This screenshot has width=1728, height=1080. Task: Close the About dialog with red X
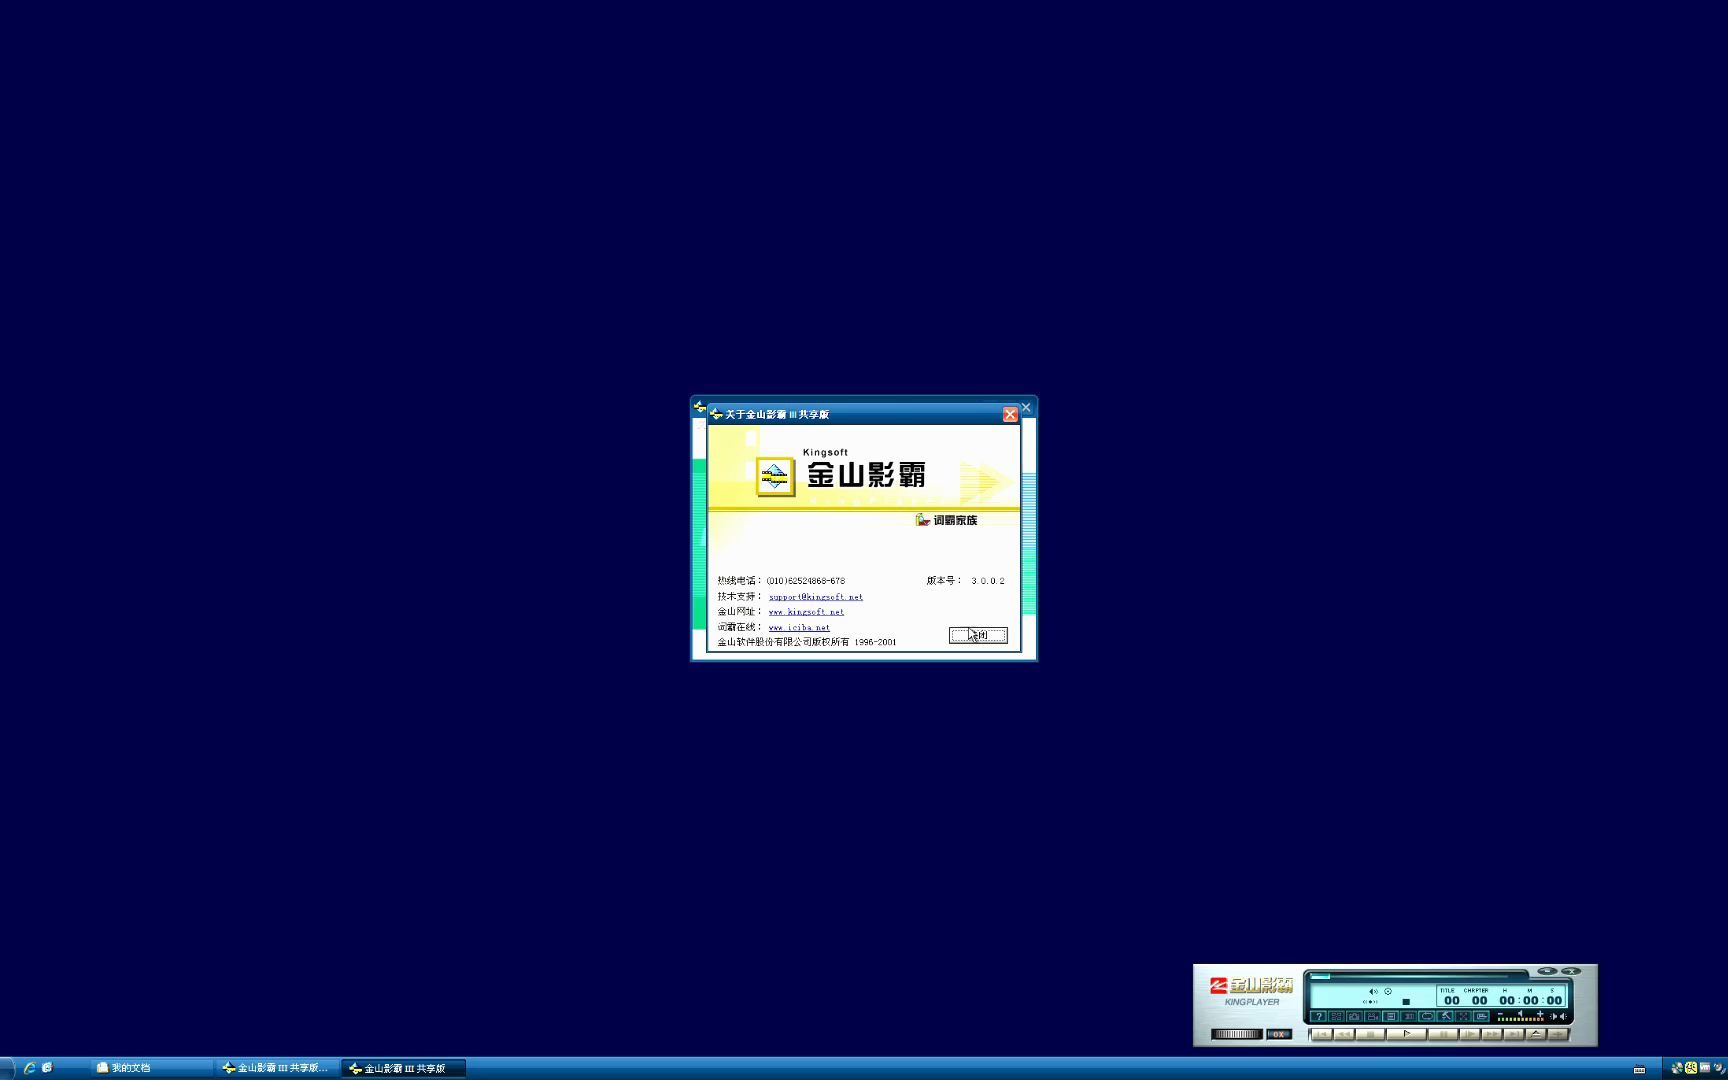click(x=1010, y=414)
